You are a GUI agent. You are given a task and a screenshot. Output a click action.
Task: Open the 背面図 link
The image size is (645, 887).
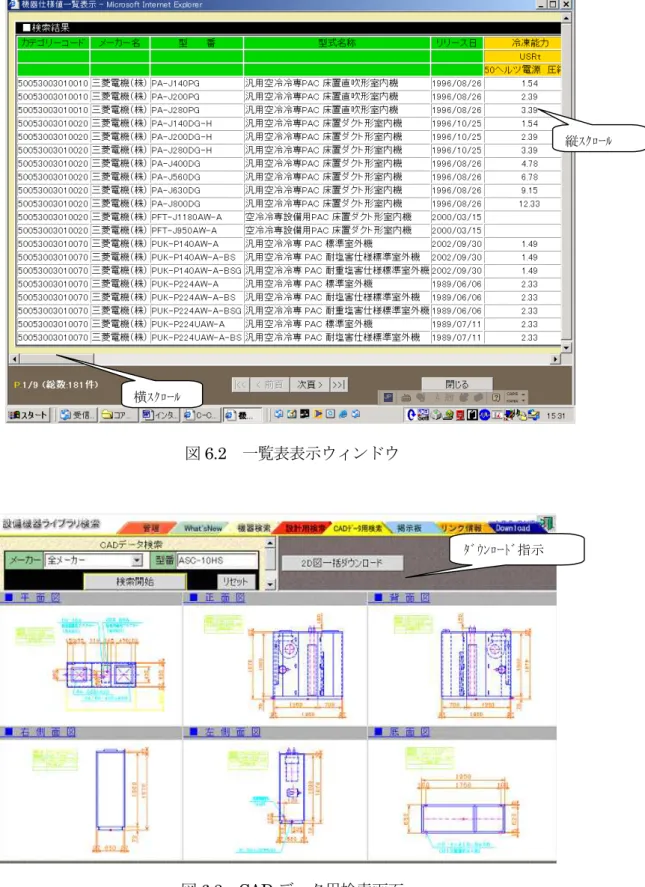coord(410,597)
